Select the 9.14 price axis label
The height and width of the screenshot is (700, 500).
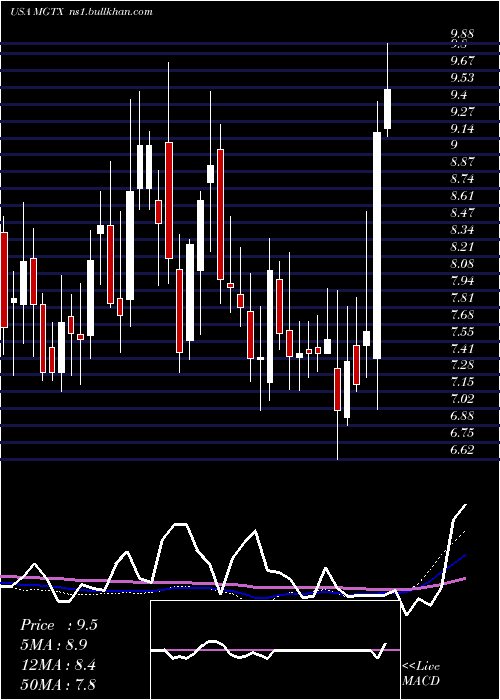point(462,129)
